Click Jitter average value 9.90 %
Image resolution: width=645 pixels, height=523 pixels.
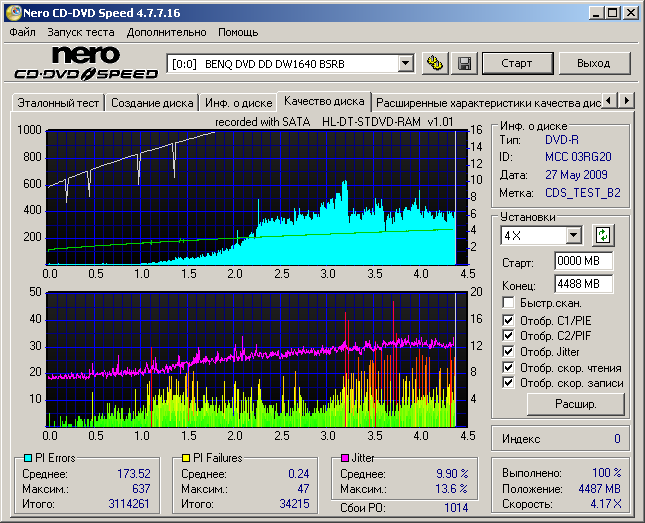tap(452, 474)
